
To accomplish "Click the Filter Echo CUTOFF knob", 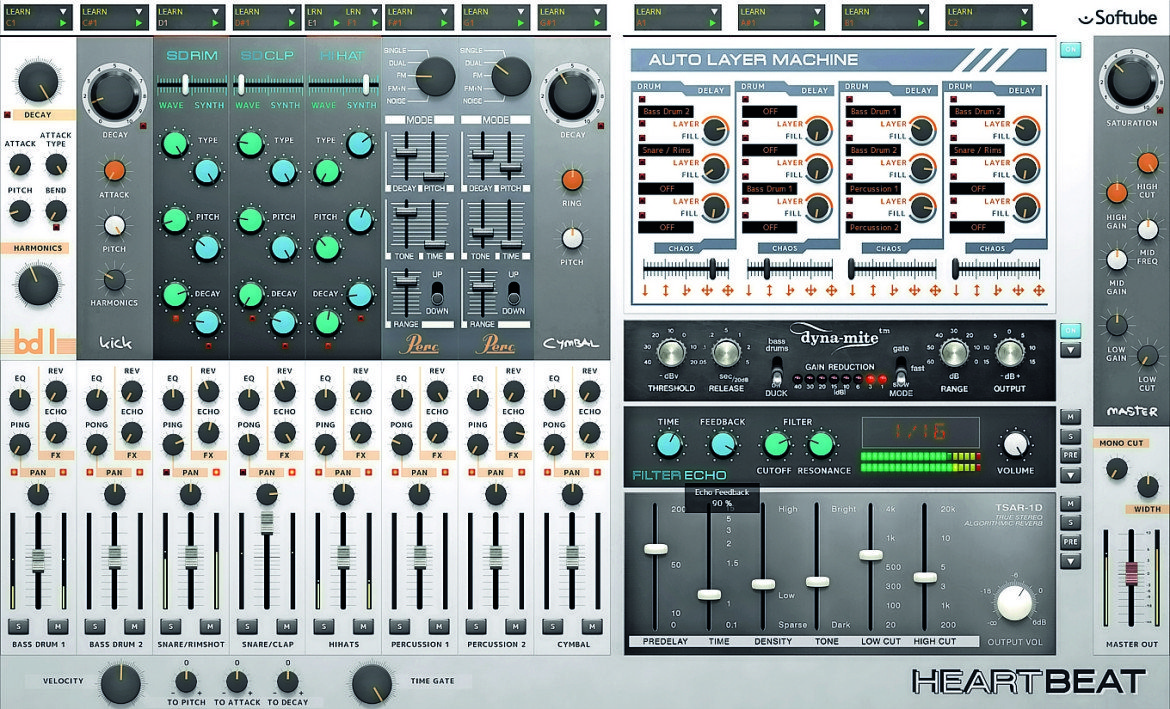I will pos(776,445).
